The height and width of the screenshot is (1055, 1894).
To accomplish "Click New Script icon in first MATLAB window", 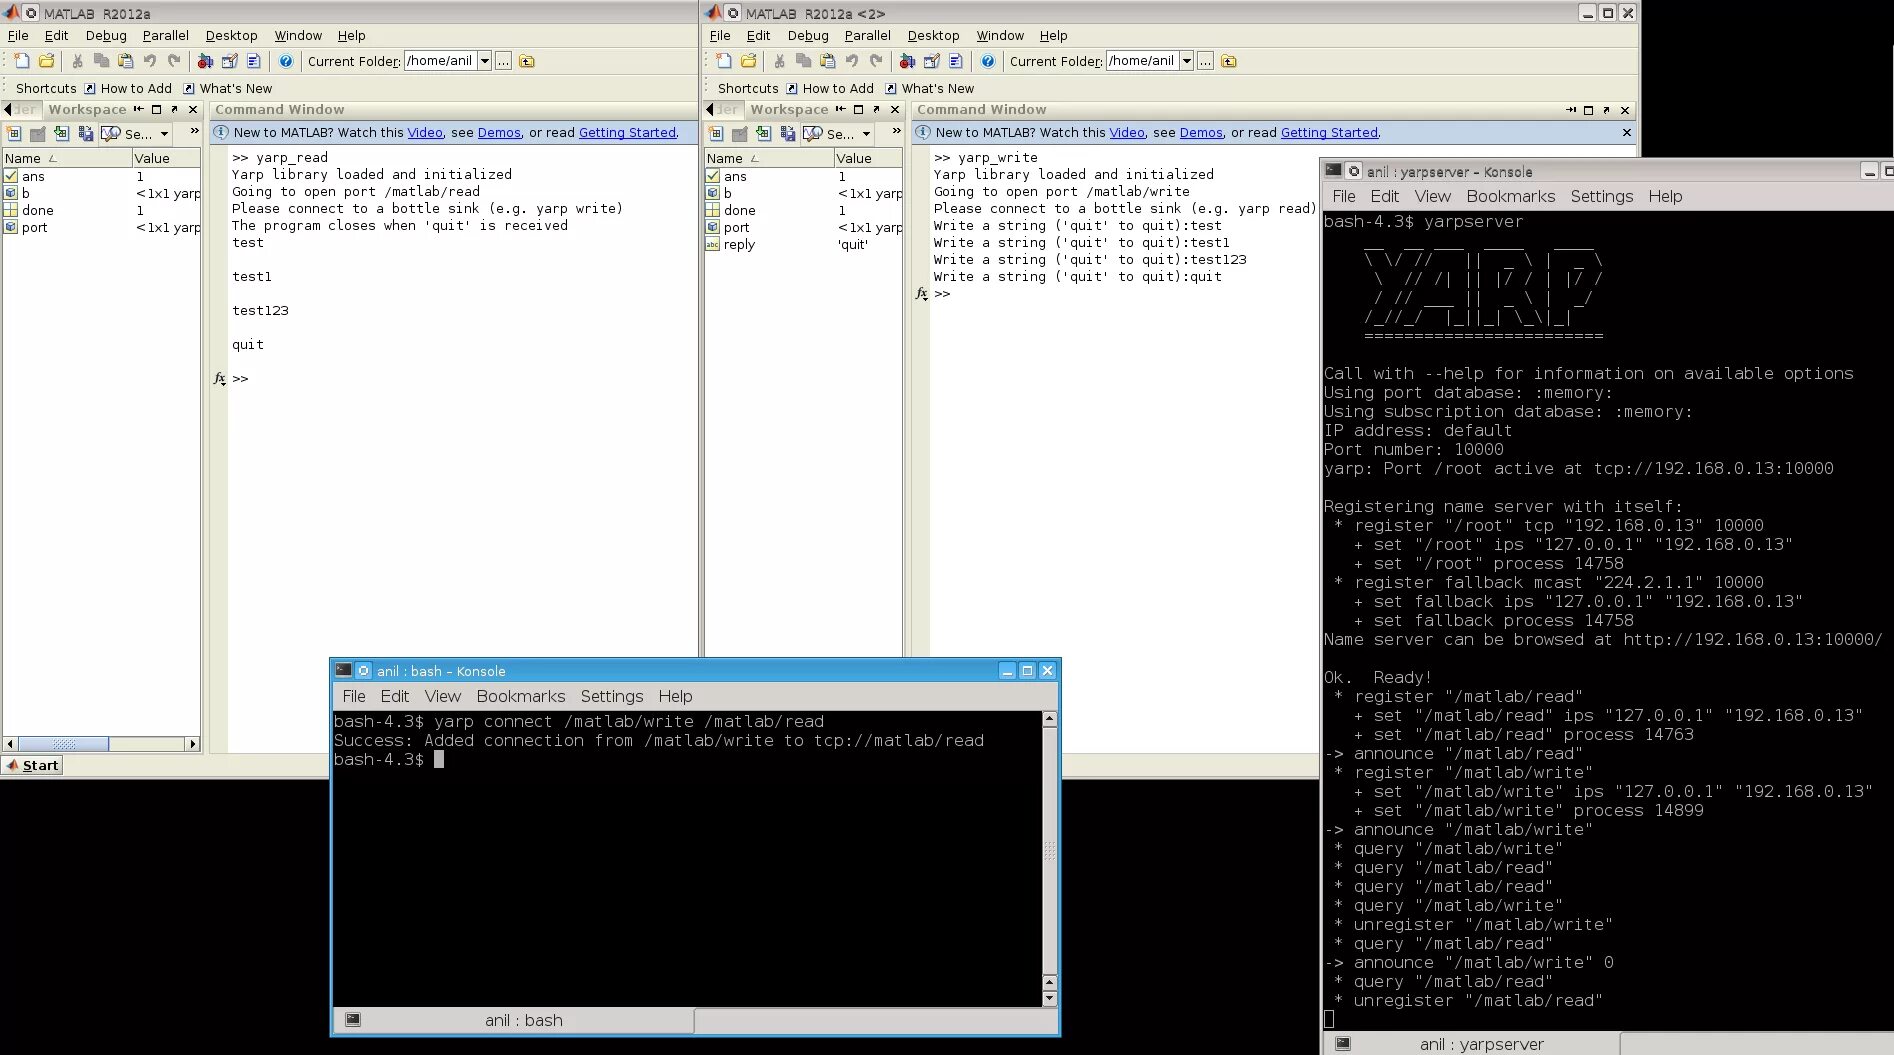I will pos(22,61).
